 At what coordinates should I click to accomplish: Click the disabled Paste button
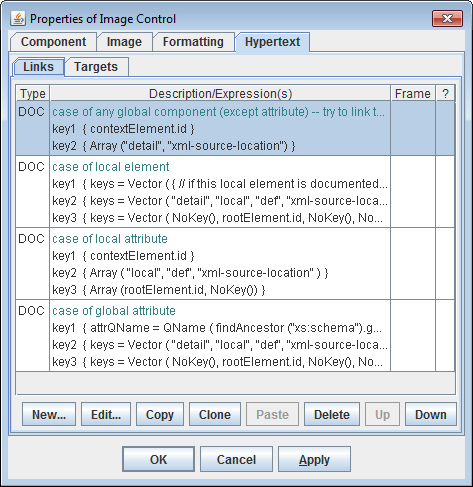pos(272,414)
